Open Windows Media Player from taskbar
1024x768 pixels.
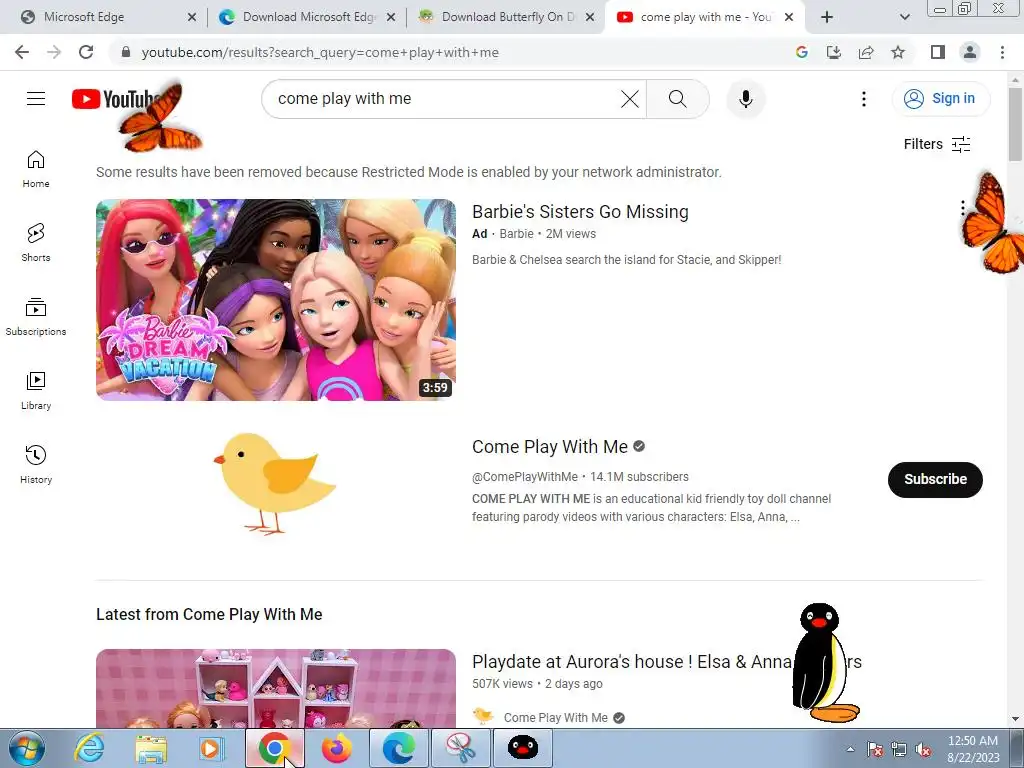(x=212, y=748)
